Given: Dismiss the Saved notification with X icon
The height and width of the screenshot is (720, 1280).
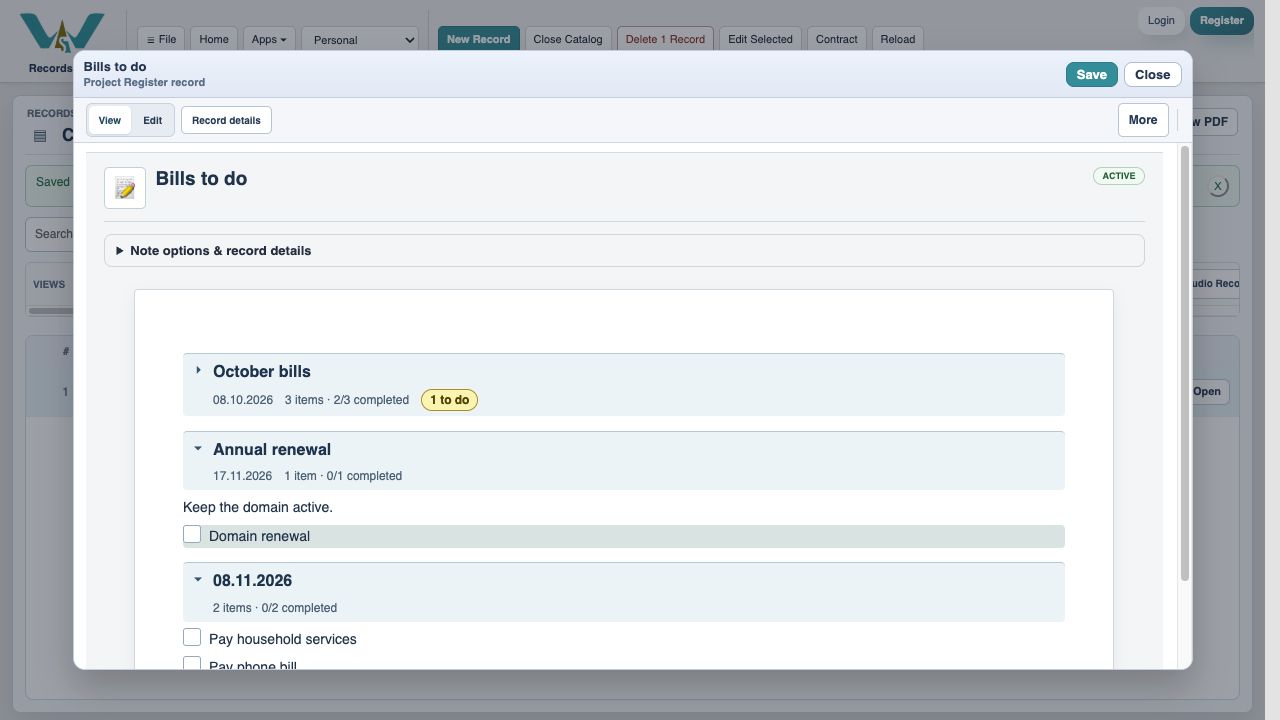Looking at the screenshot, I should [x=1217, y=186].
